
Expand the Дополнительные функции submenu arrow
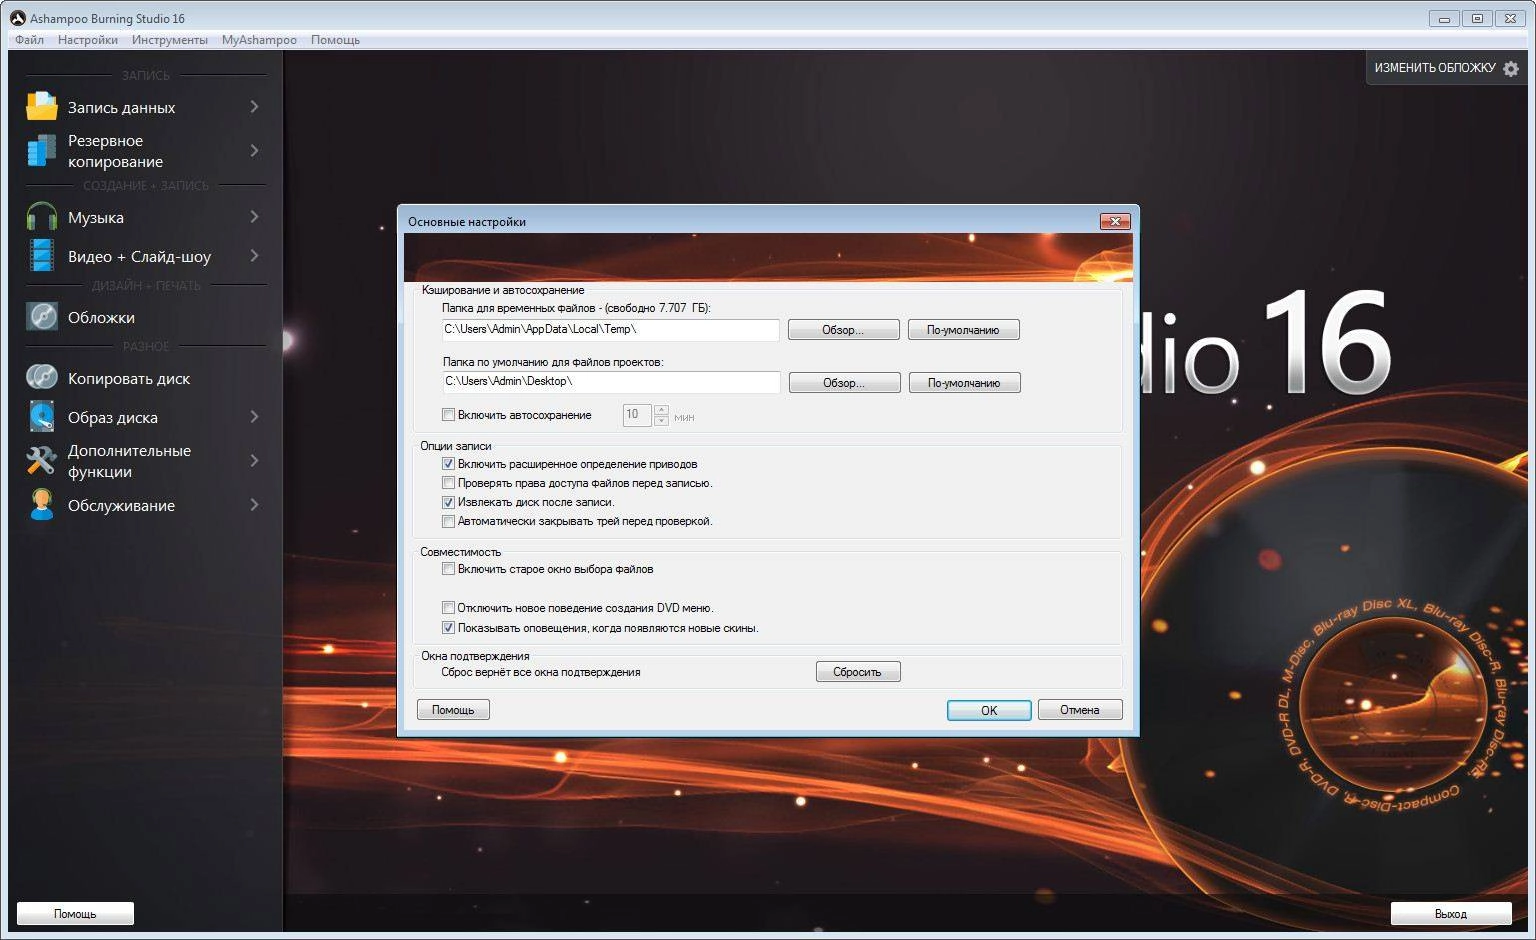coord(254,460)
